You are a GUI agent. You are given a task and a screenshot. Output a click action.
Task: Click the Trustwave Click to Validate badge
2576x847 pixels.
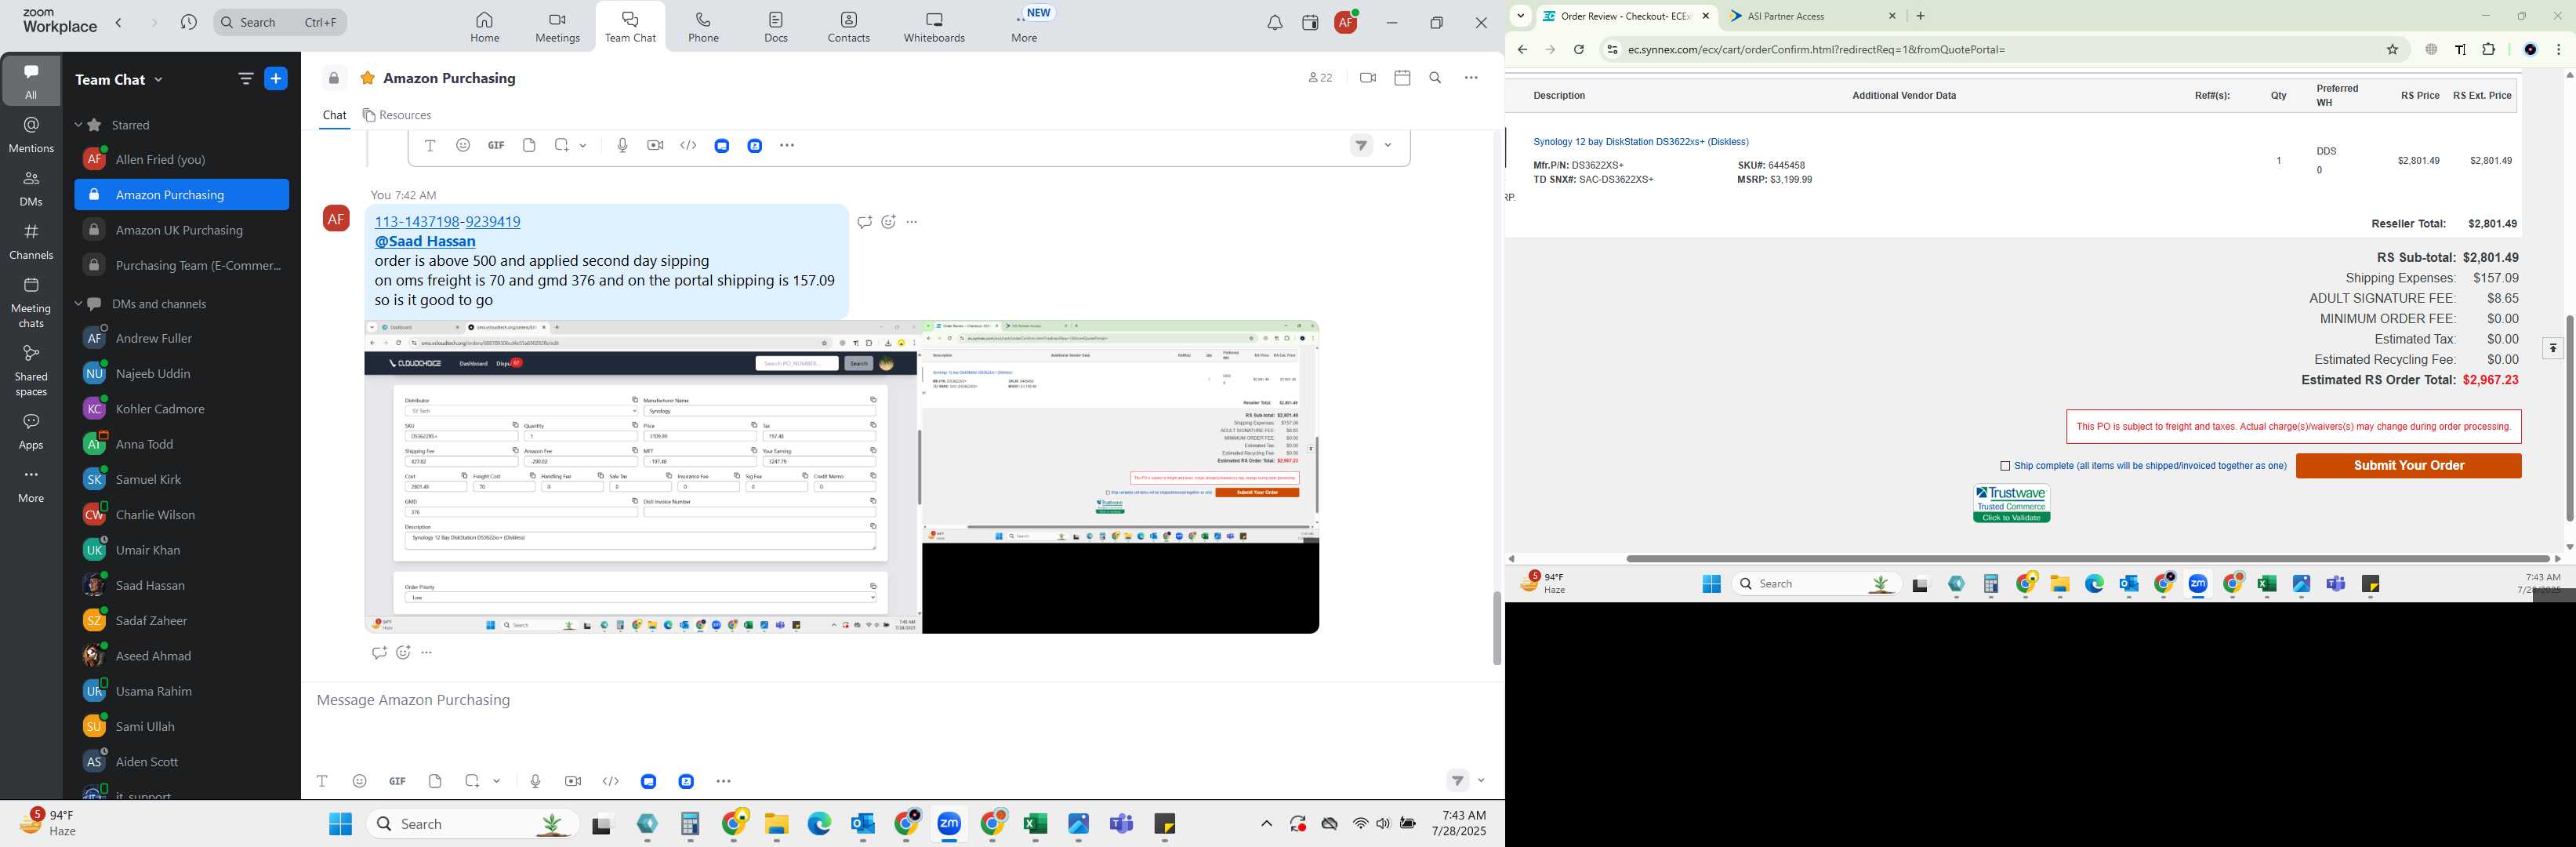[2011, 504]
